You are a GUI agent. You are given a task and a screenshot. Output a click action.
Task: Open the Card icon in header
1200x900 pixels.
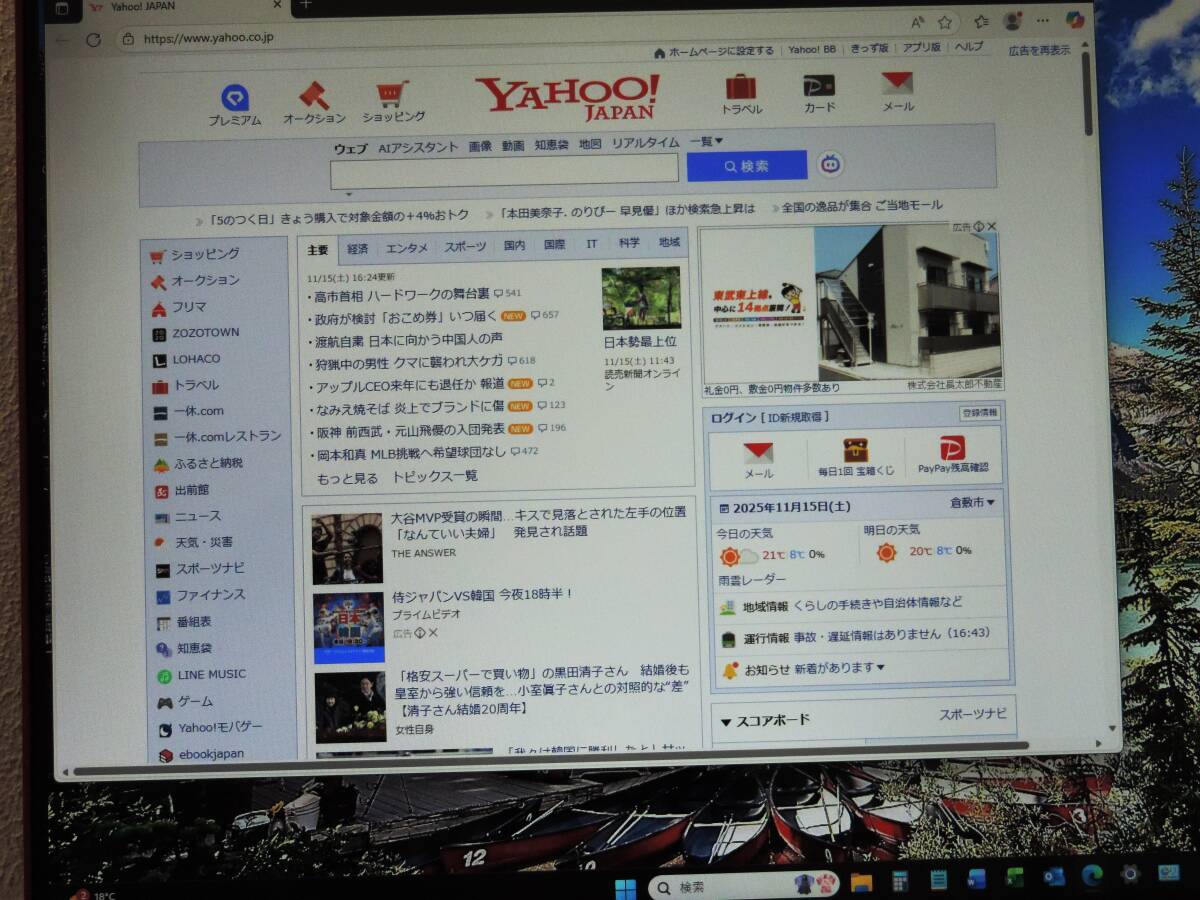click(x=819, y=86)
